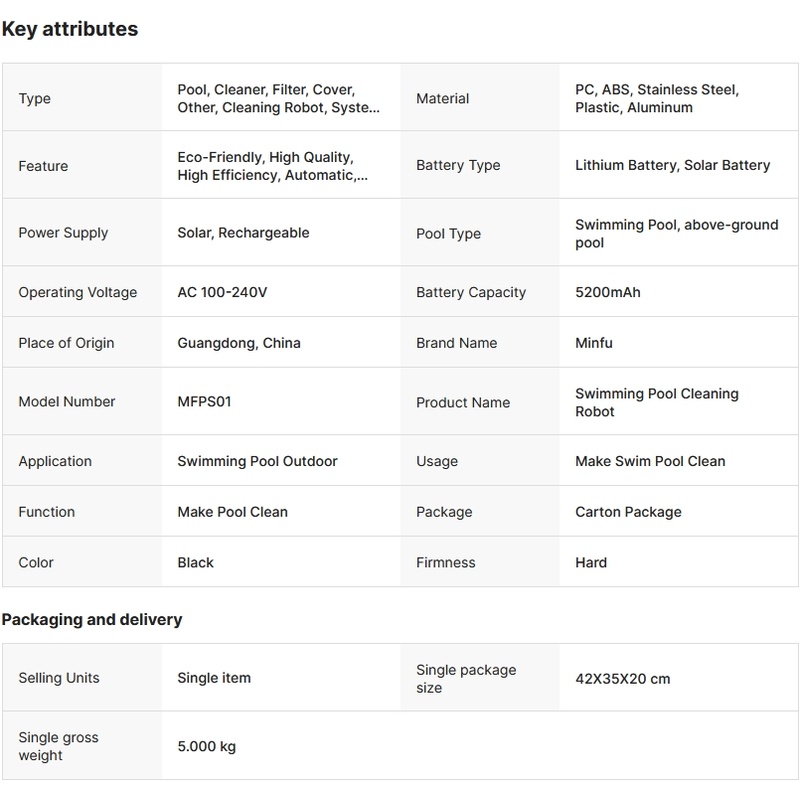This screenshot has height=788, width=800.
Task: Select the "Black" color value
Action: tap(195, 562)
